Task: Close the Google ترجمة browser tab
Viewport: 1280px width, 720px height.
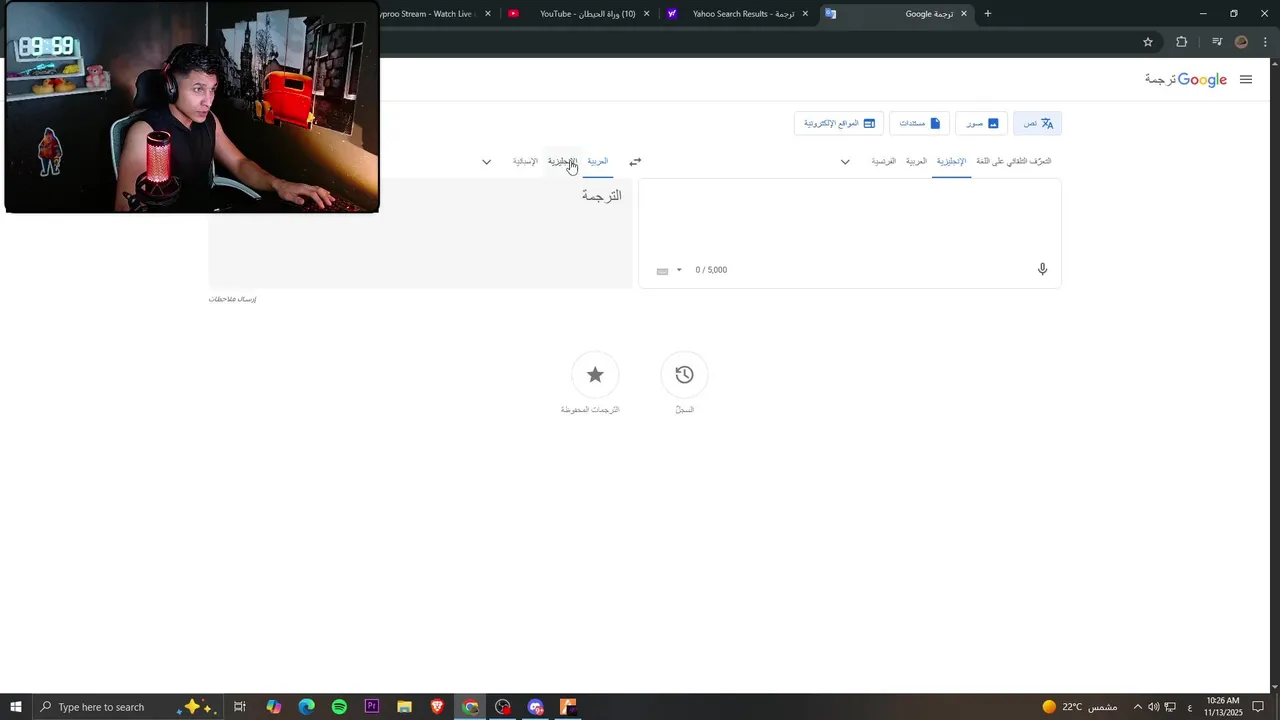Action: (x=964, y=14)
